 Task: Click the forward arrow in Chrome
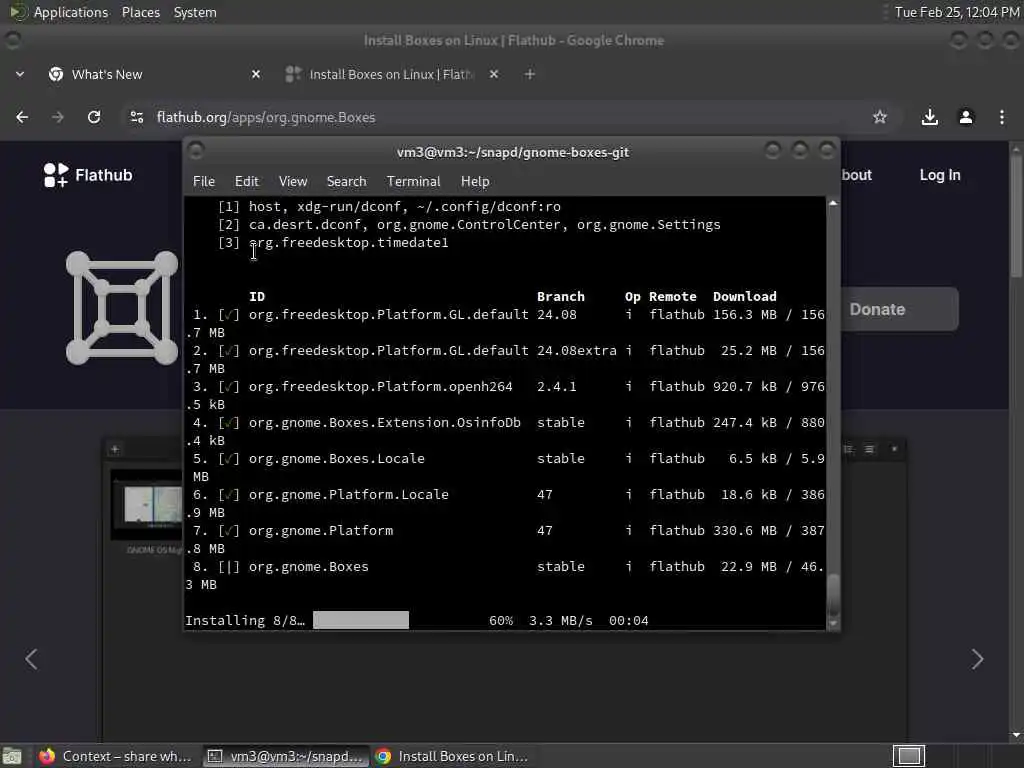[58, 117]
